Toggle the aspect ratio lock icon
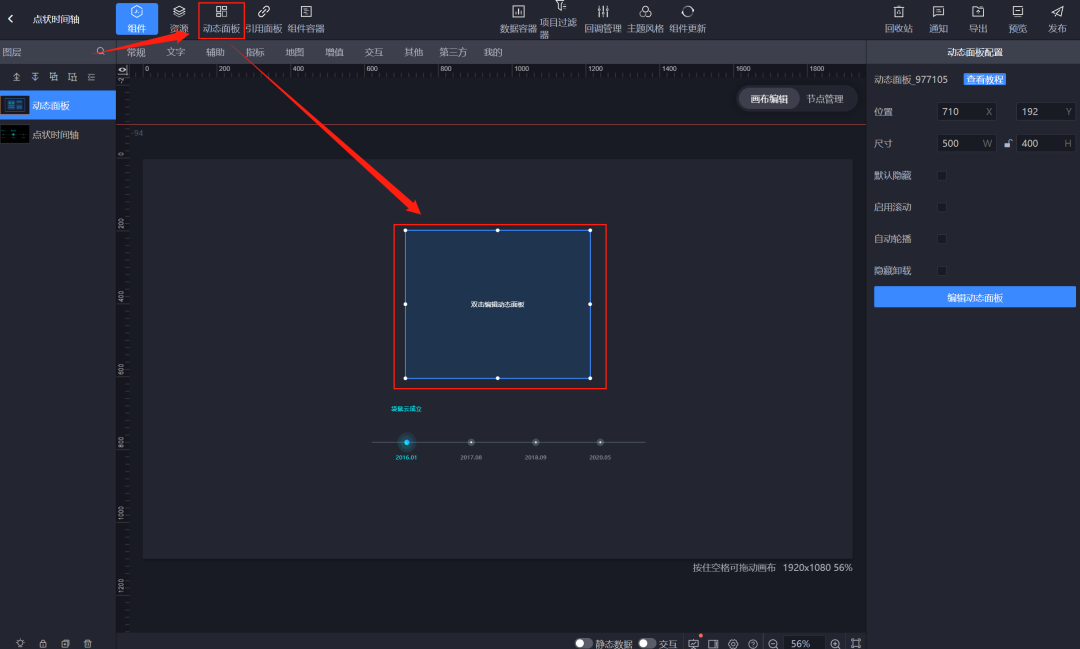Screen dimensions: 1080x649 (1008, 143)
